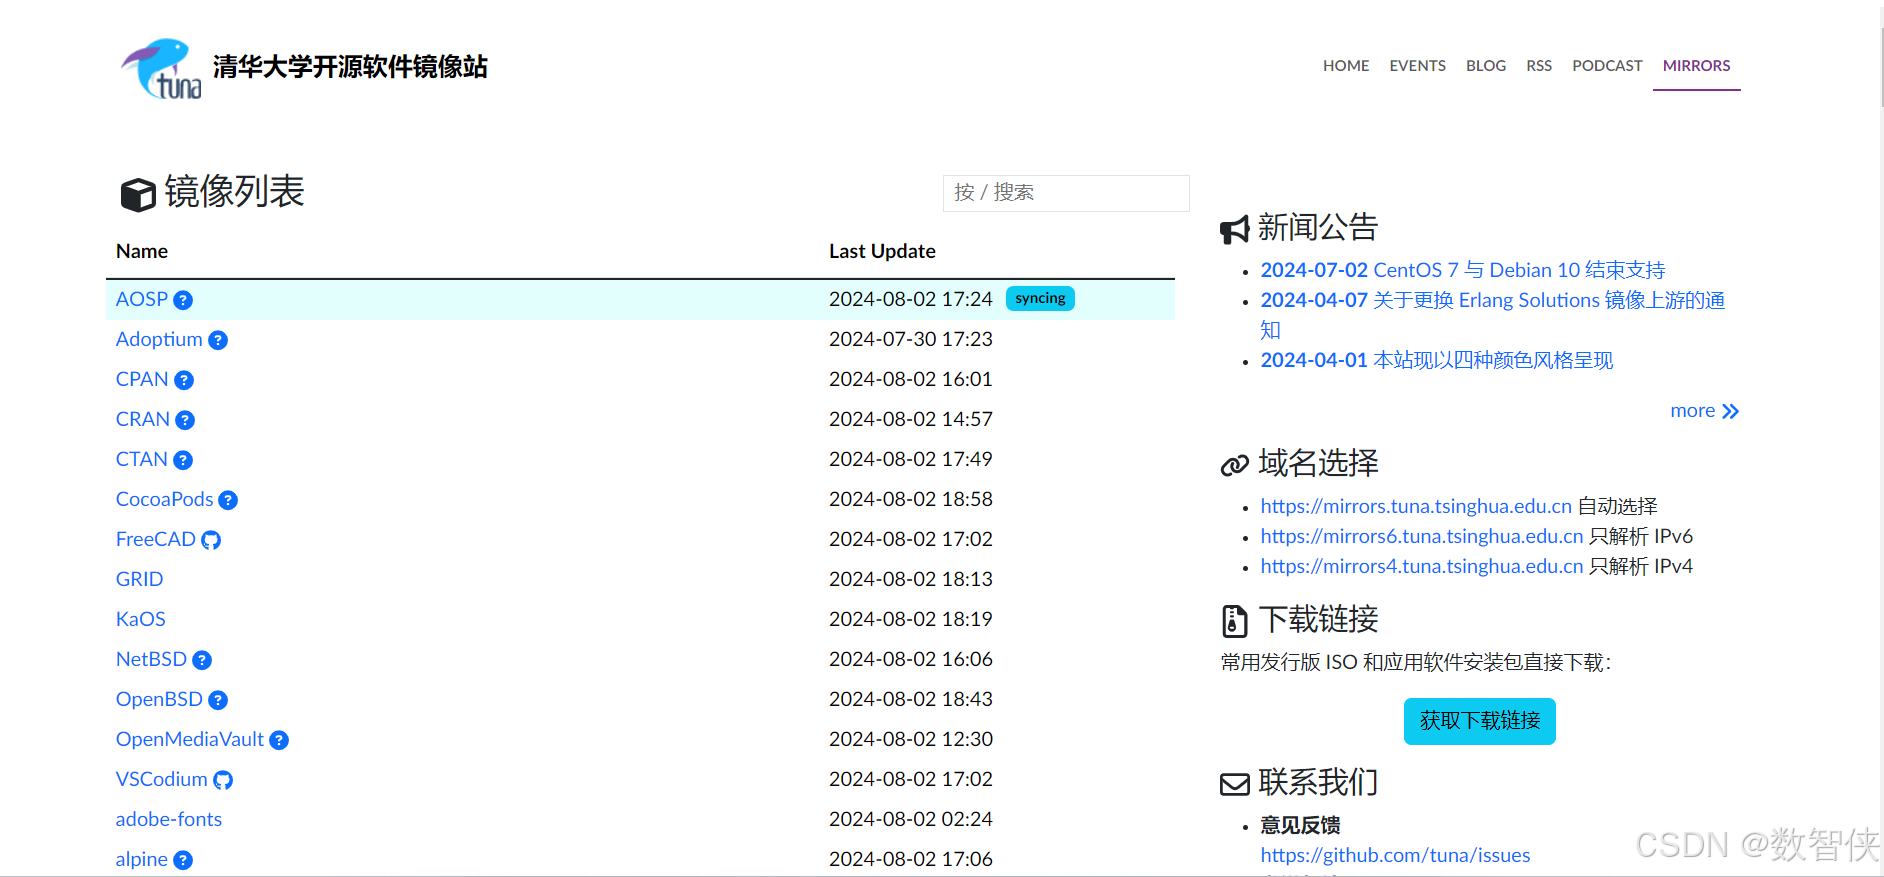Open the FreeCAD mirror link
Screen dimensions: 1884x877
[156, 539]
